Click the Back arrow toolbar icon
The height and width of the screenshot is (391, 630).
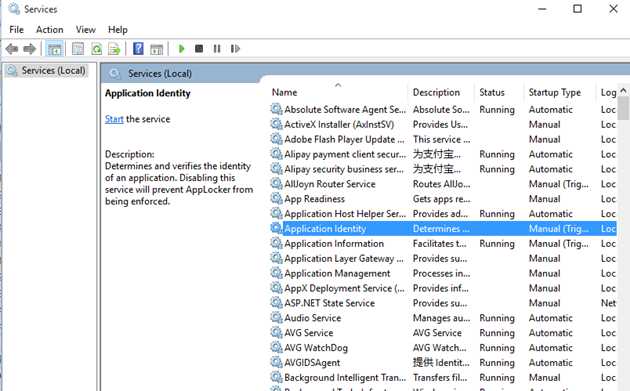click(12, 49)
